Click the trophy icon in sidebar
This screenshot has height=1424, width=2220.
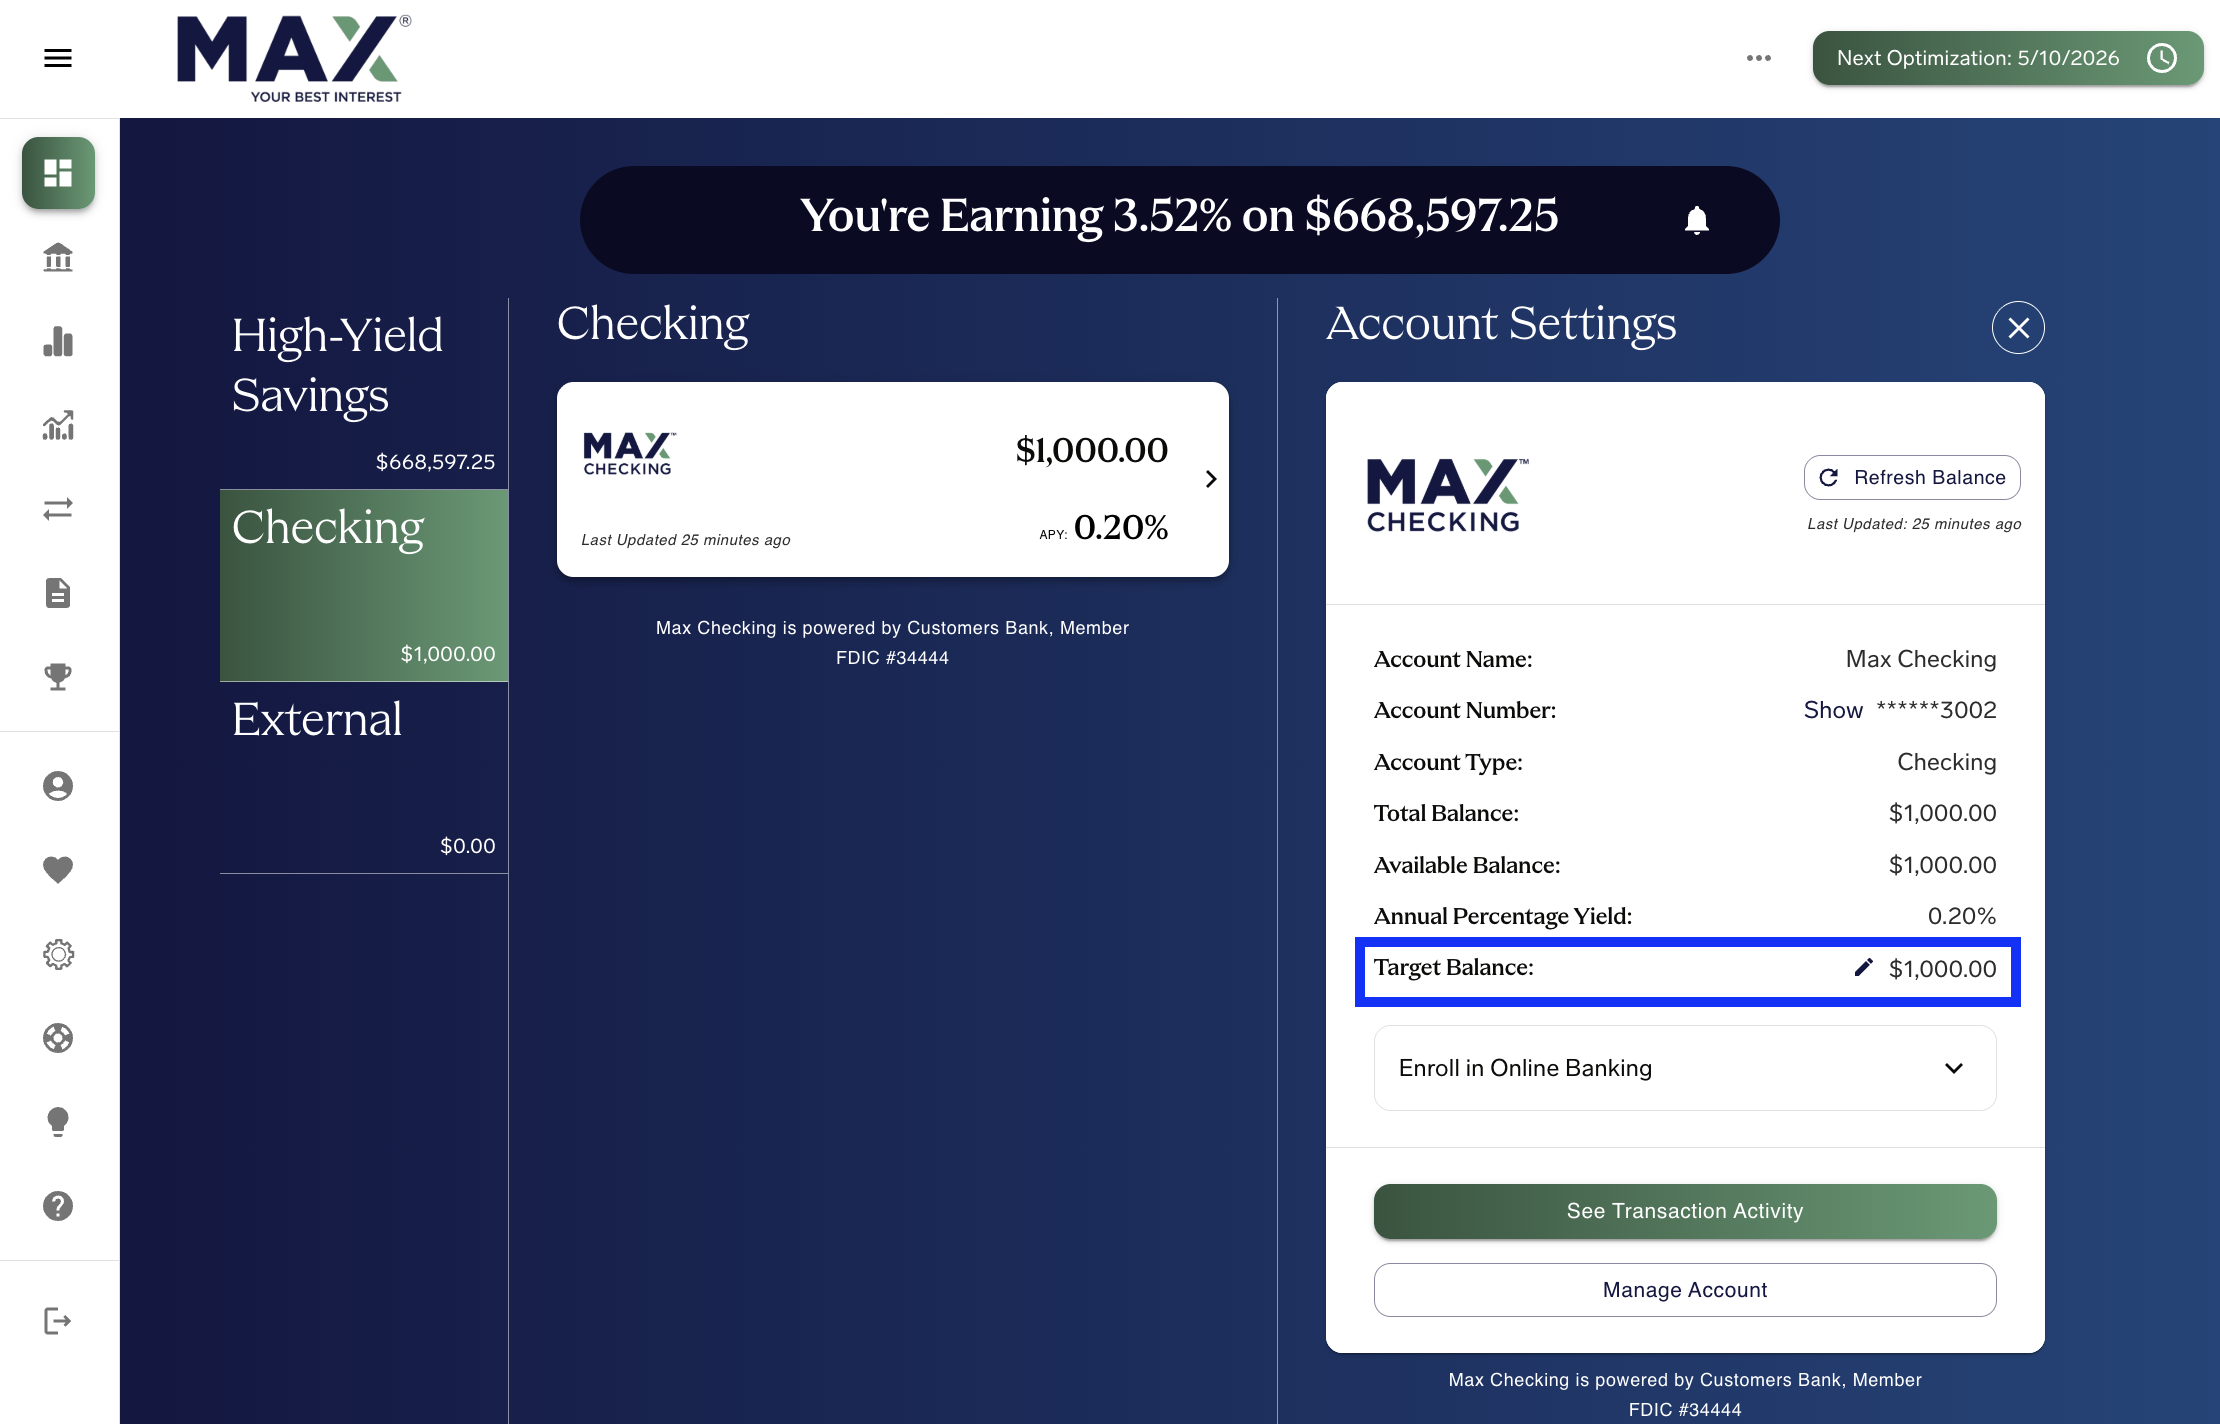click(x=58, y=677)
